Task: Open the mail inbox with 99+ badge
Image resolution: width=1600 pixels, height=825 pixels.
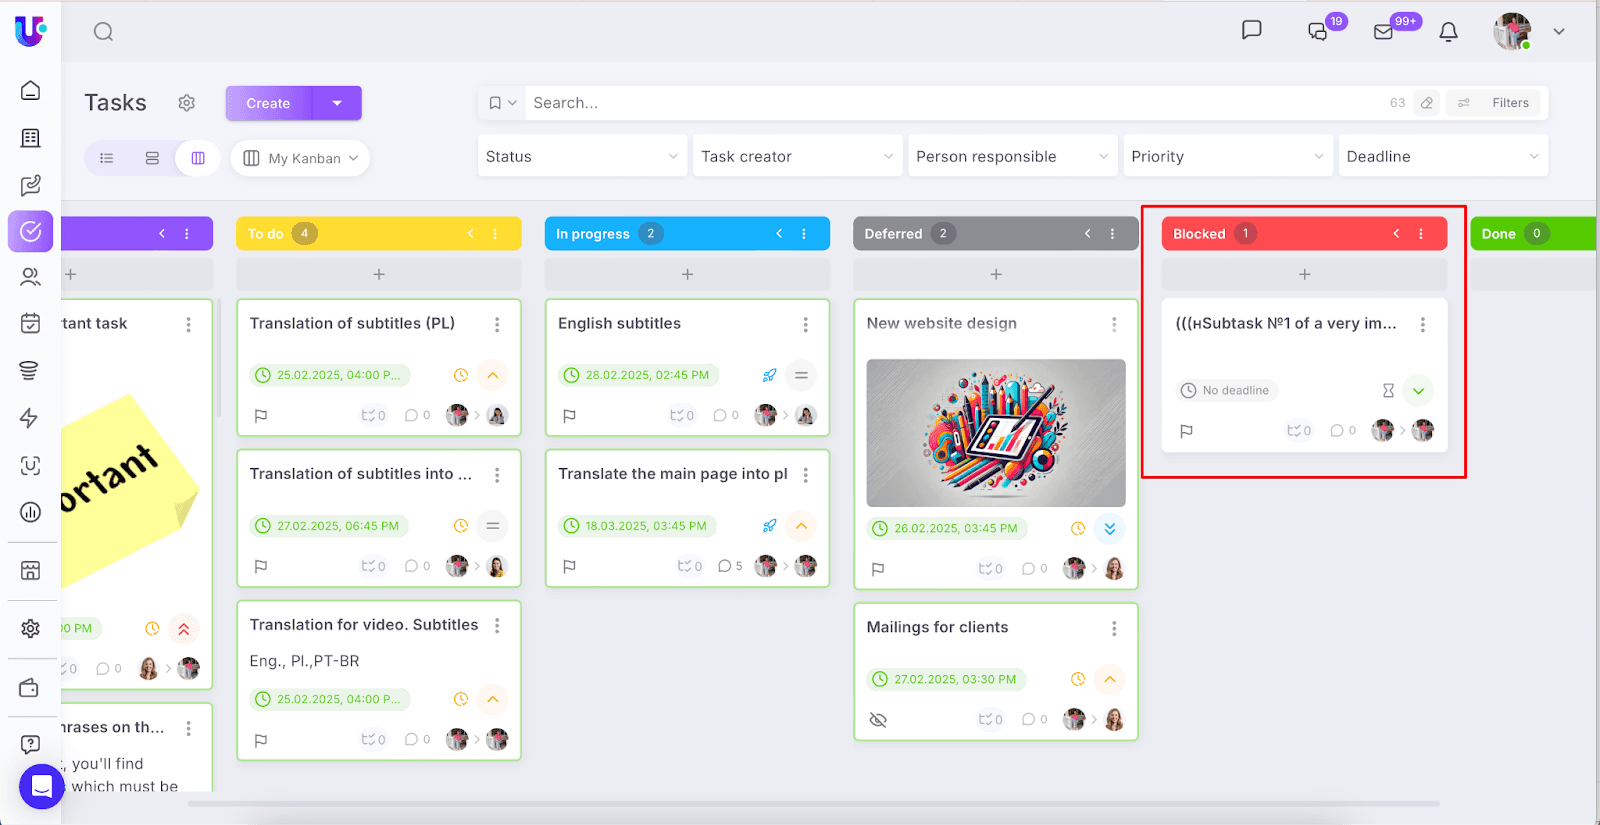Action: (1384, 32)
